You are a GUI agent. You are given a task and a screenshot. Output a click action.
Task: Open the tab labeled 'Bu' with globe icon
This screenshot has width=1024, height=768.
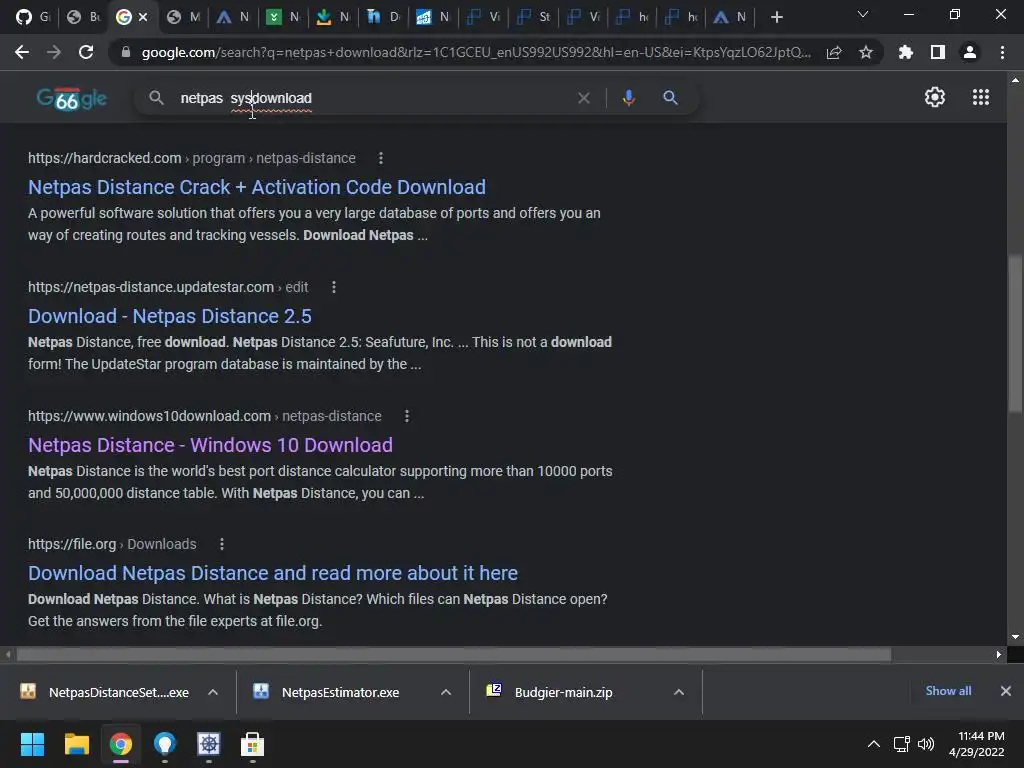(x=83, y=17)
